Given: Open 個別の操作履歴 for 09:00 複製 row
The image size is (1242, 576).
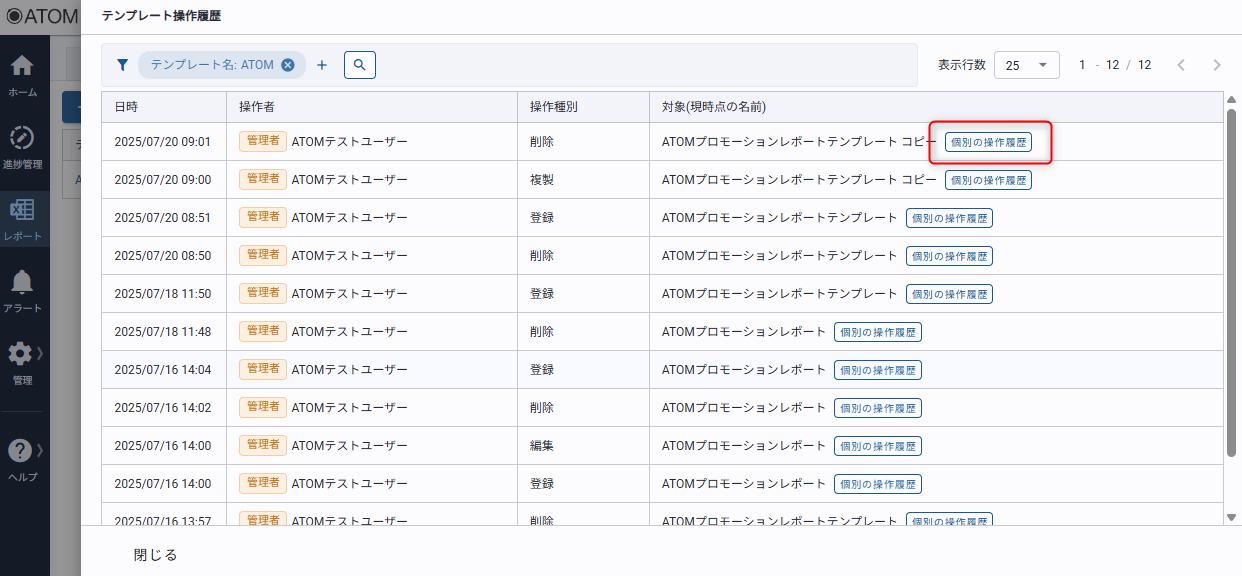Looking at the screenshot, I should (x=988, y=180).
